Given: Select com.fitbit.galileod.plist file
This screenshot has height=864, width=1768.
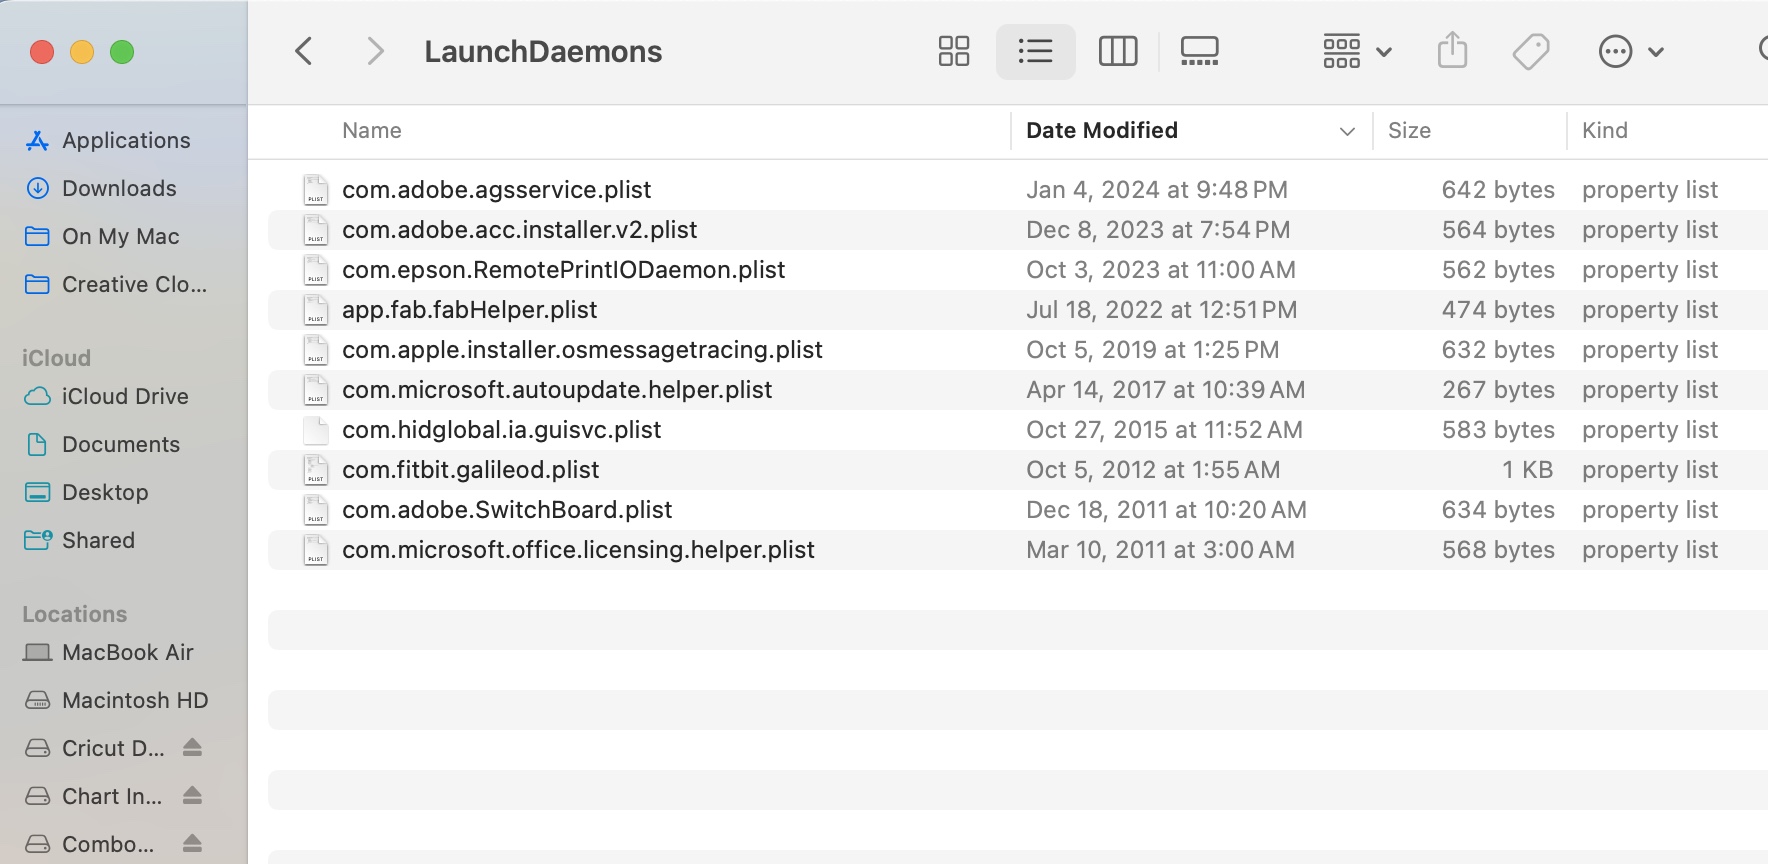Looking at the screenshot, I should pyautogui.click(x=470, y=470).
